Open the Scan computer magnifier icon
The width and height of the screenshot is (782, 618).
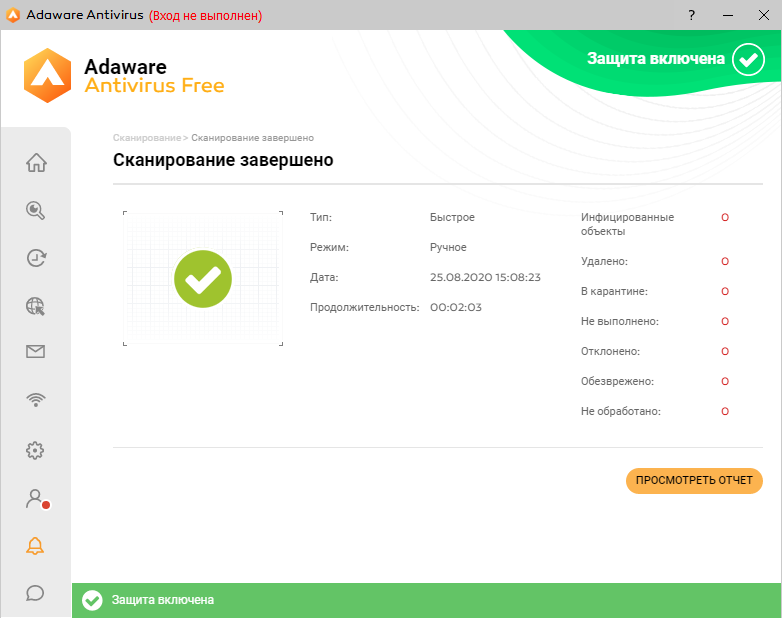(35, 210)
